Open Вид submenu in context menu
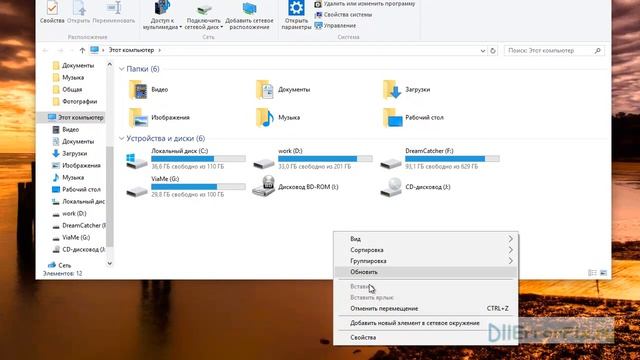 (426, 239)
